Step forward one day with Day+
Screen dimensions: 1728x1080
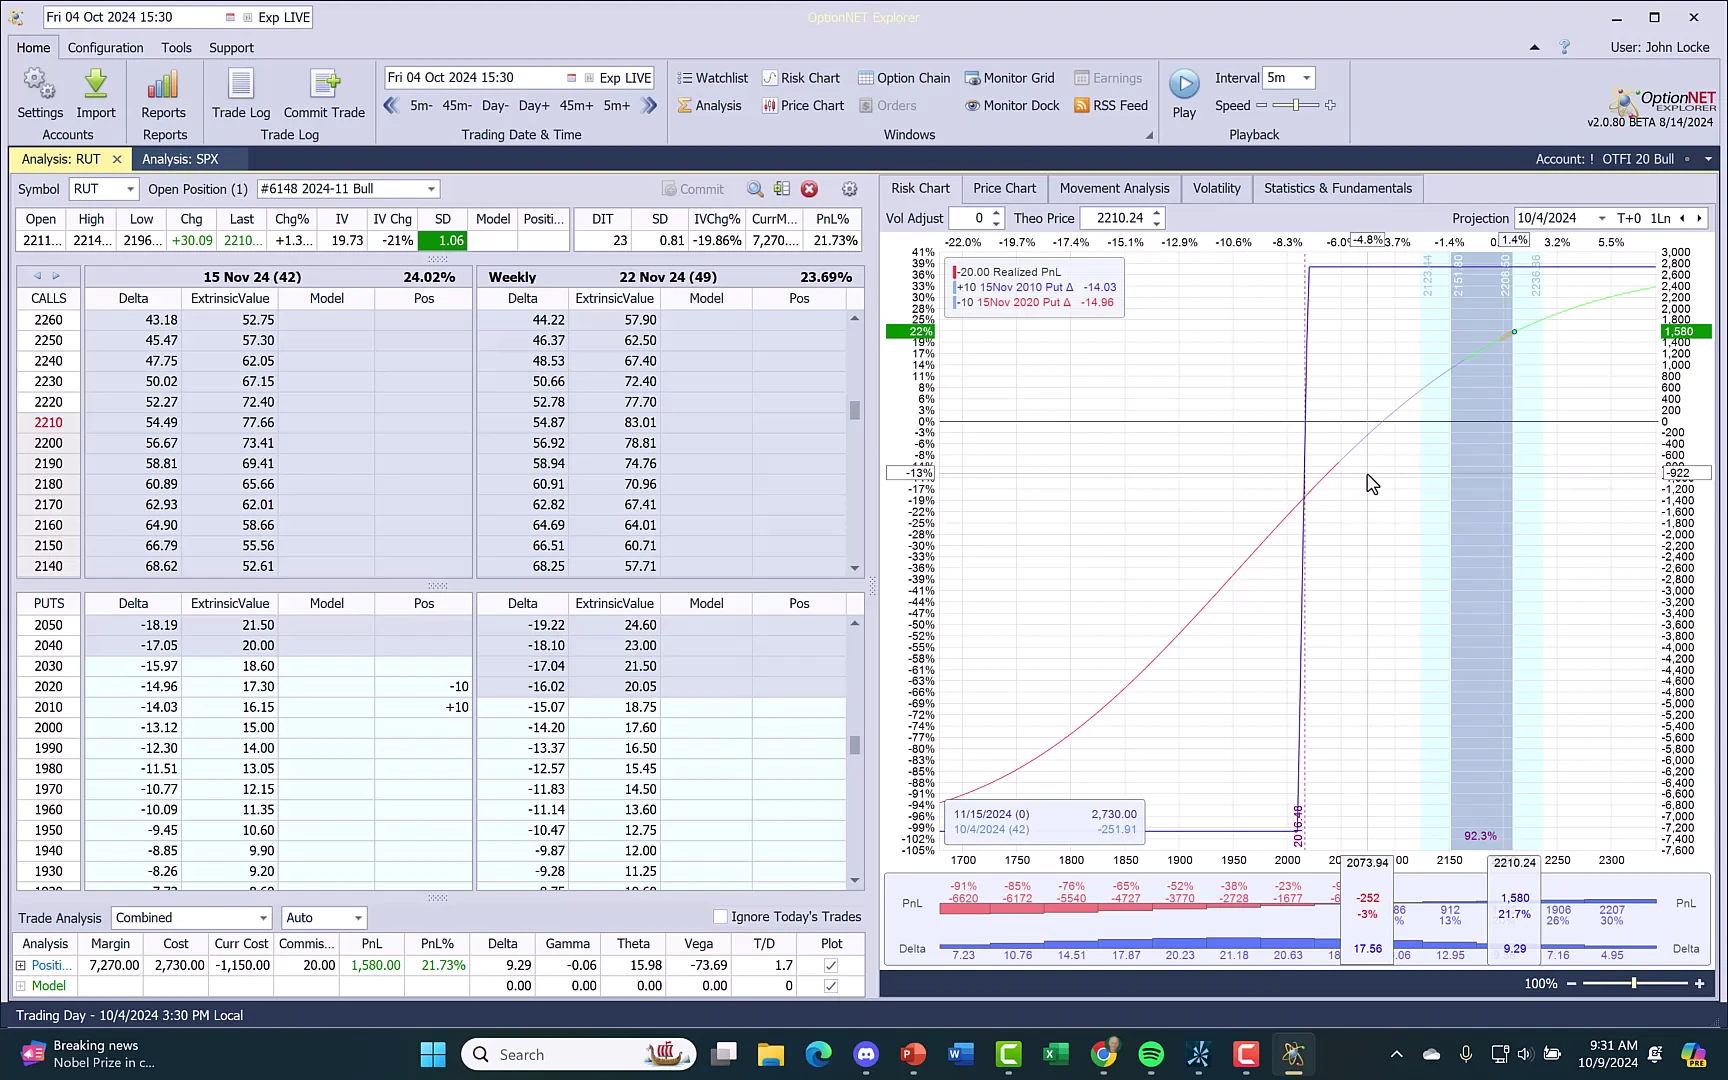click(x=534, y=105)
